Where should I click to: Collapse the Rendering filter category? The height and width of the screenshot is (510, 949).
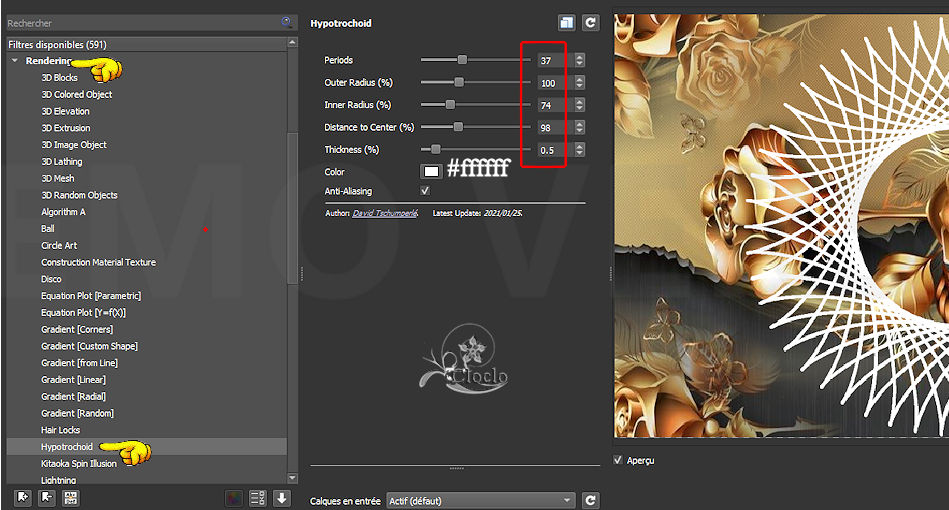15,61
